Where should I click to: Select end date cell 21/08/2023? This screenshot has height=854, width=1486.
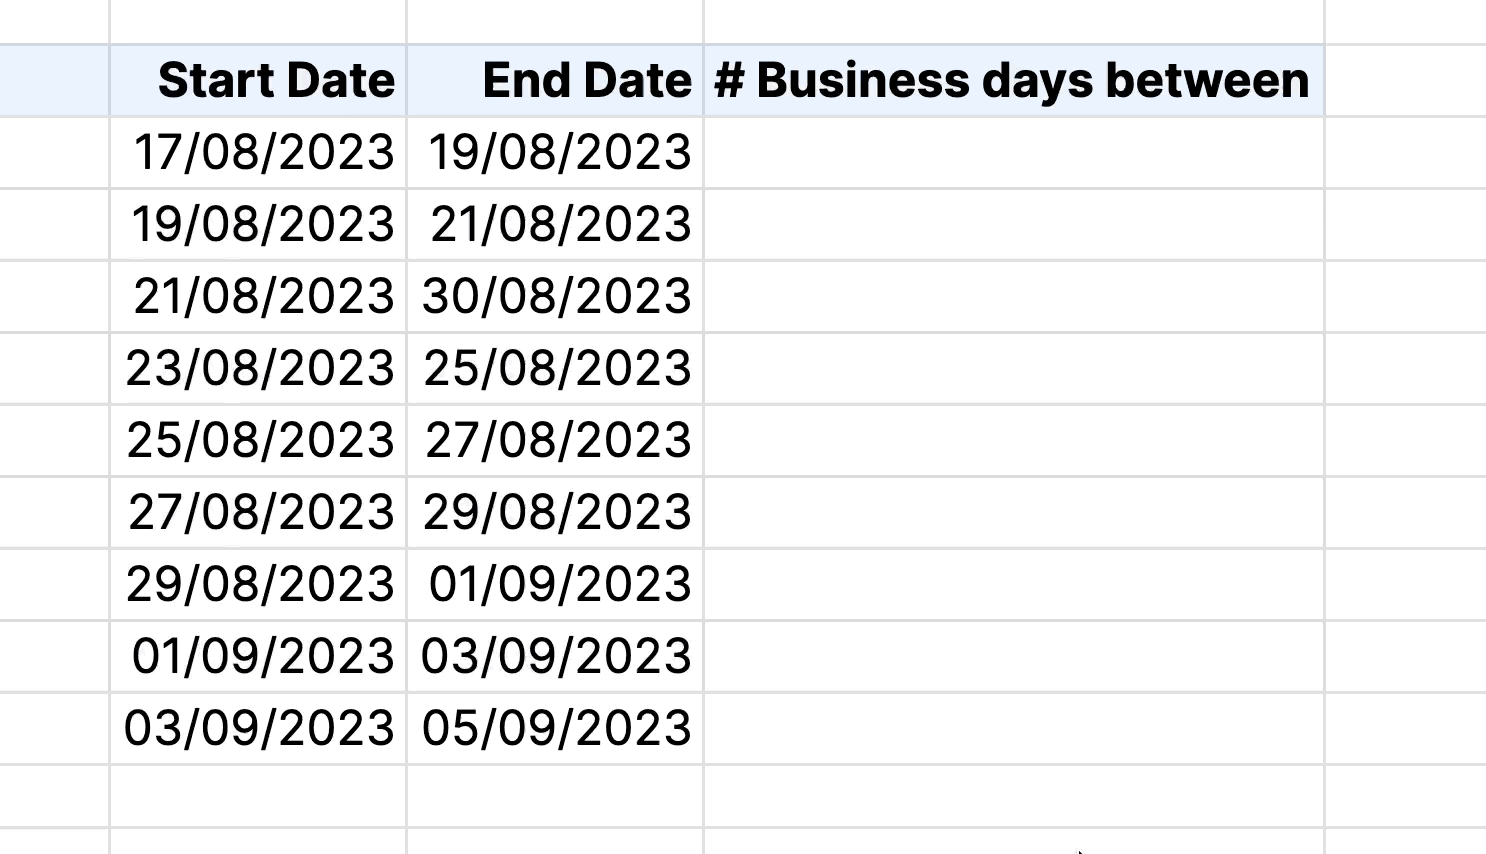[x=555, y=225]
